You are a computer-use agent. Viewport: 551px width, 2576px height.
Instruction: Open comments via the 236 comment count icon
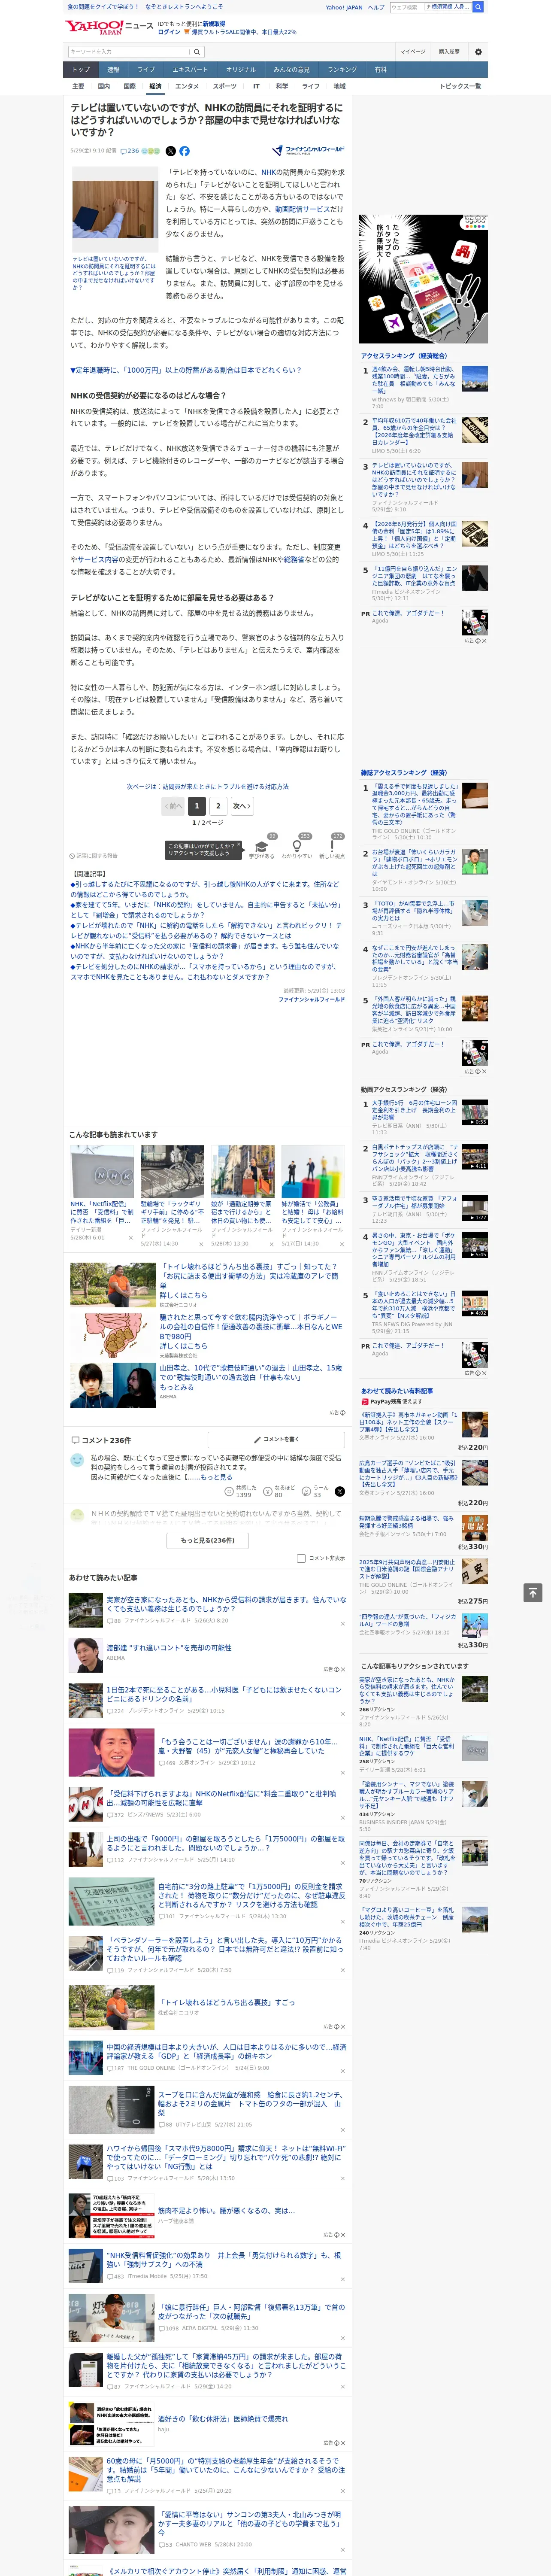point(131,151)
